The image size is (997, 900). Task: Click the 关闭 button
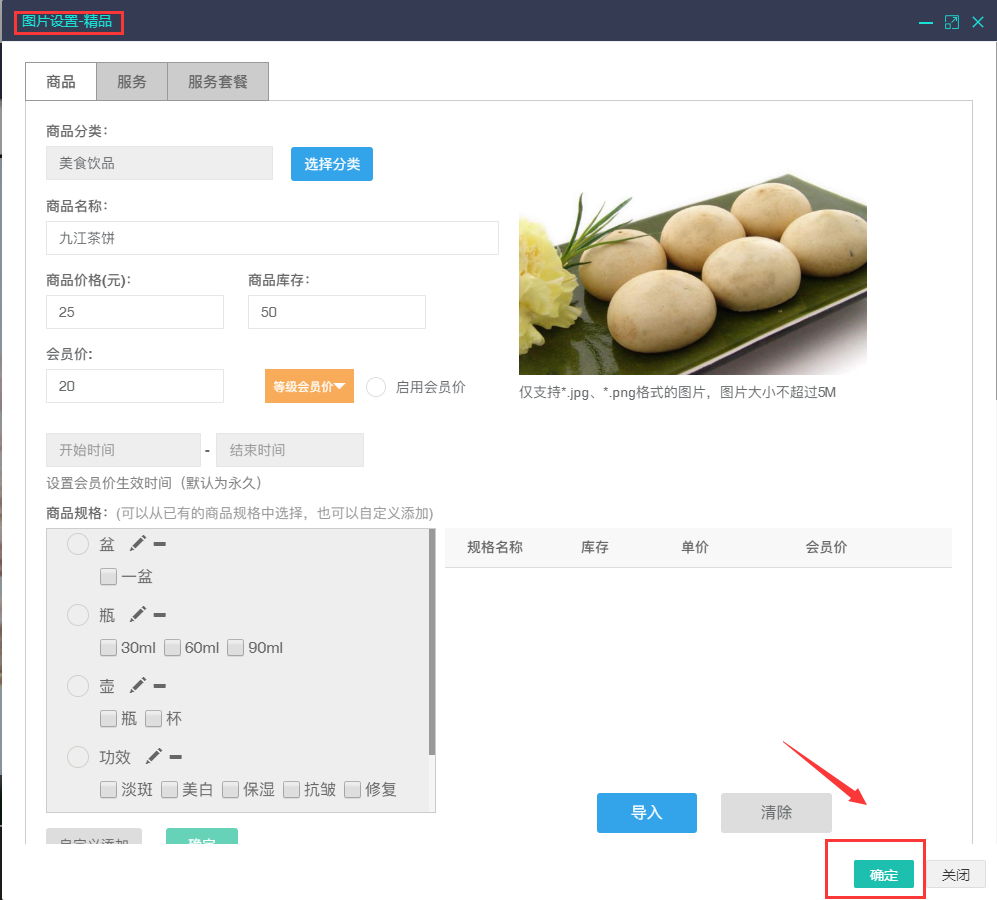tap(956, 875)
